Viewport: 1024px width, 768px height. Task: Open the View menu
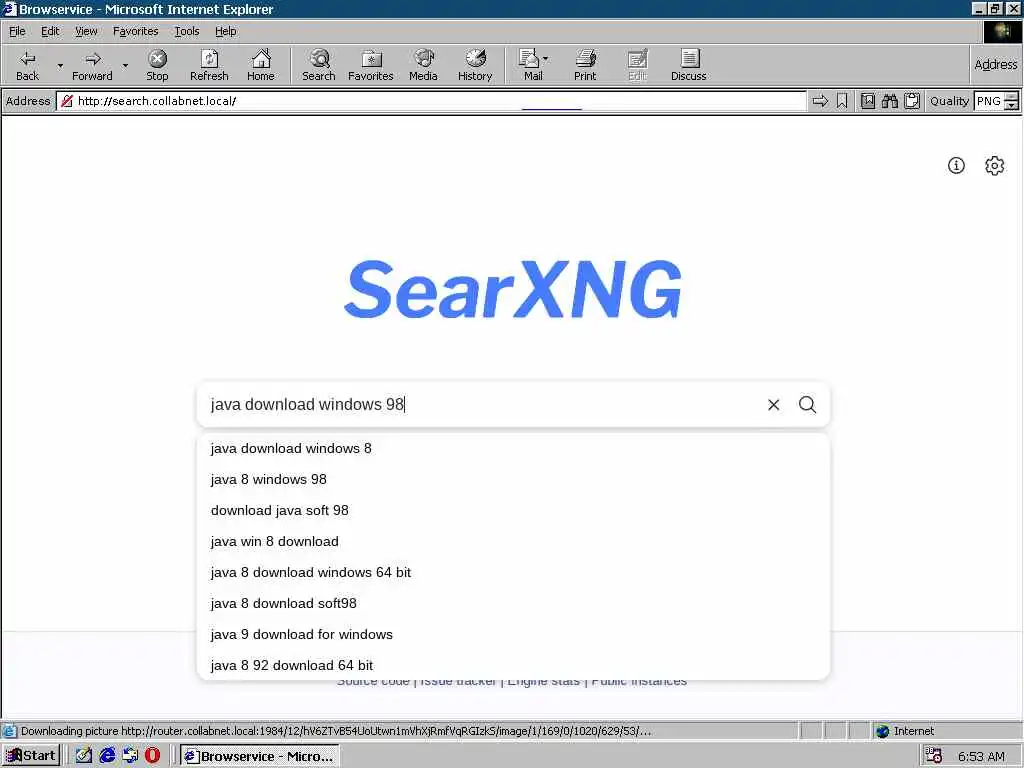point(86,31)
